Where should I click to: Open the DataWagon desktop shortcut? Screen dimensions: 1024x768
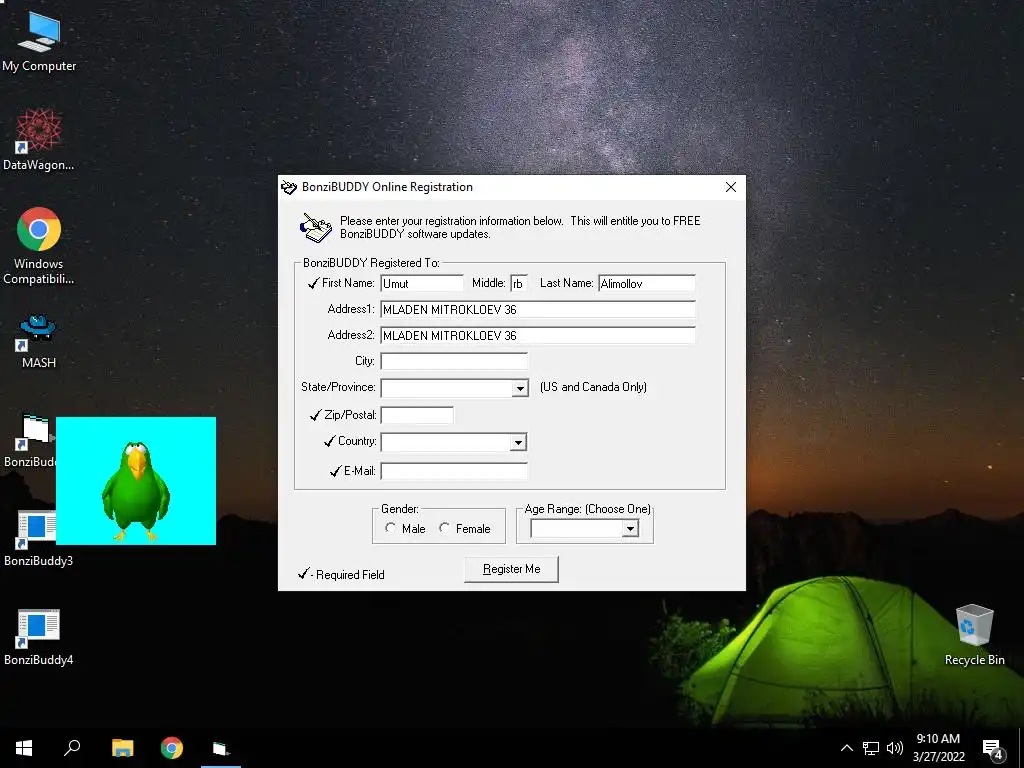pyautogui.click(x=39, y=140)
